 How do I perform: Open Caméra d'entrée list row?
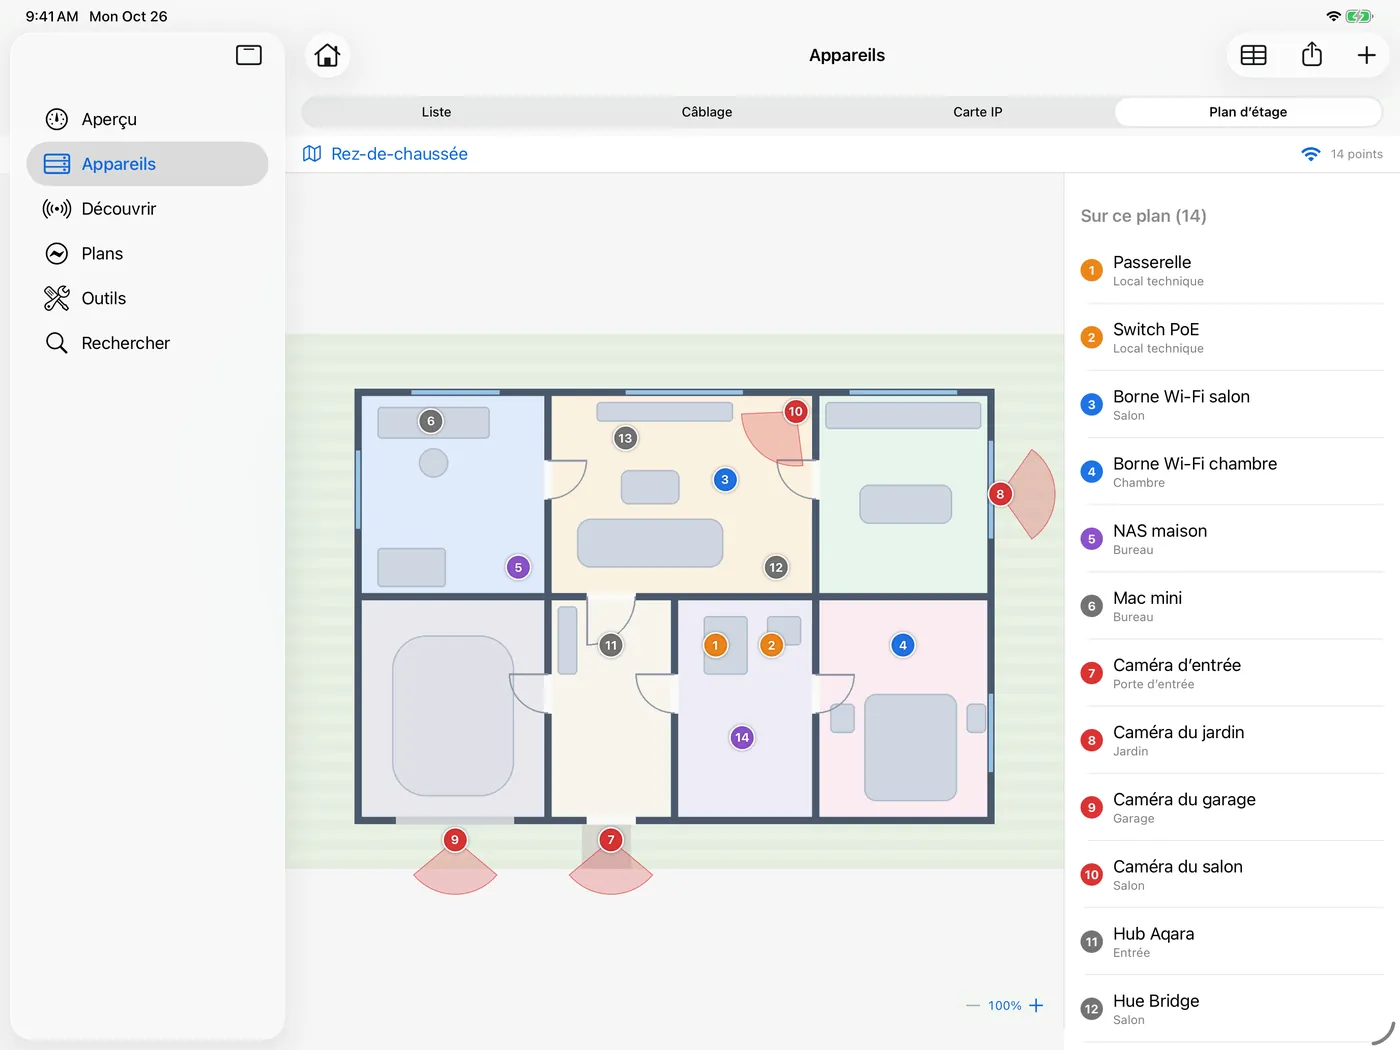click(1232, 673)
